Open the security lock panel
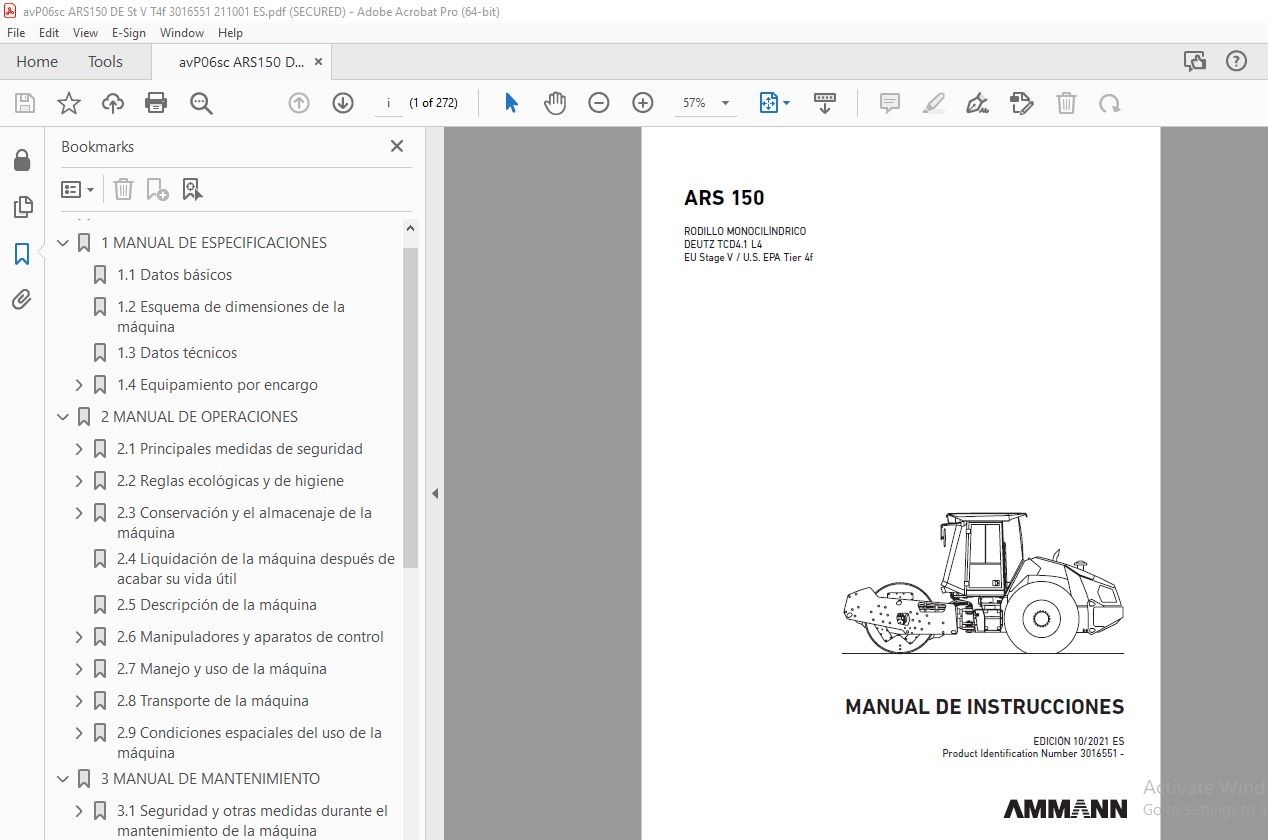 (x=22, y=161)
